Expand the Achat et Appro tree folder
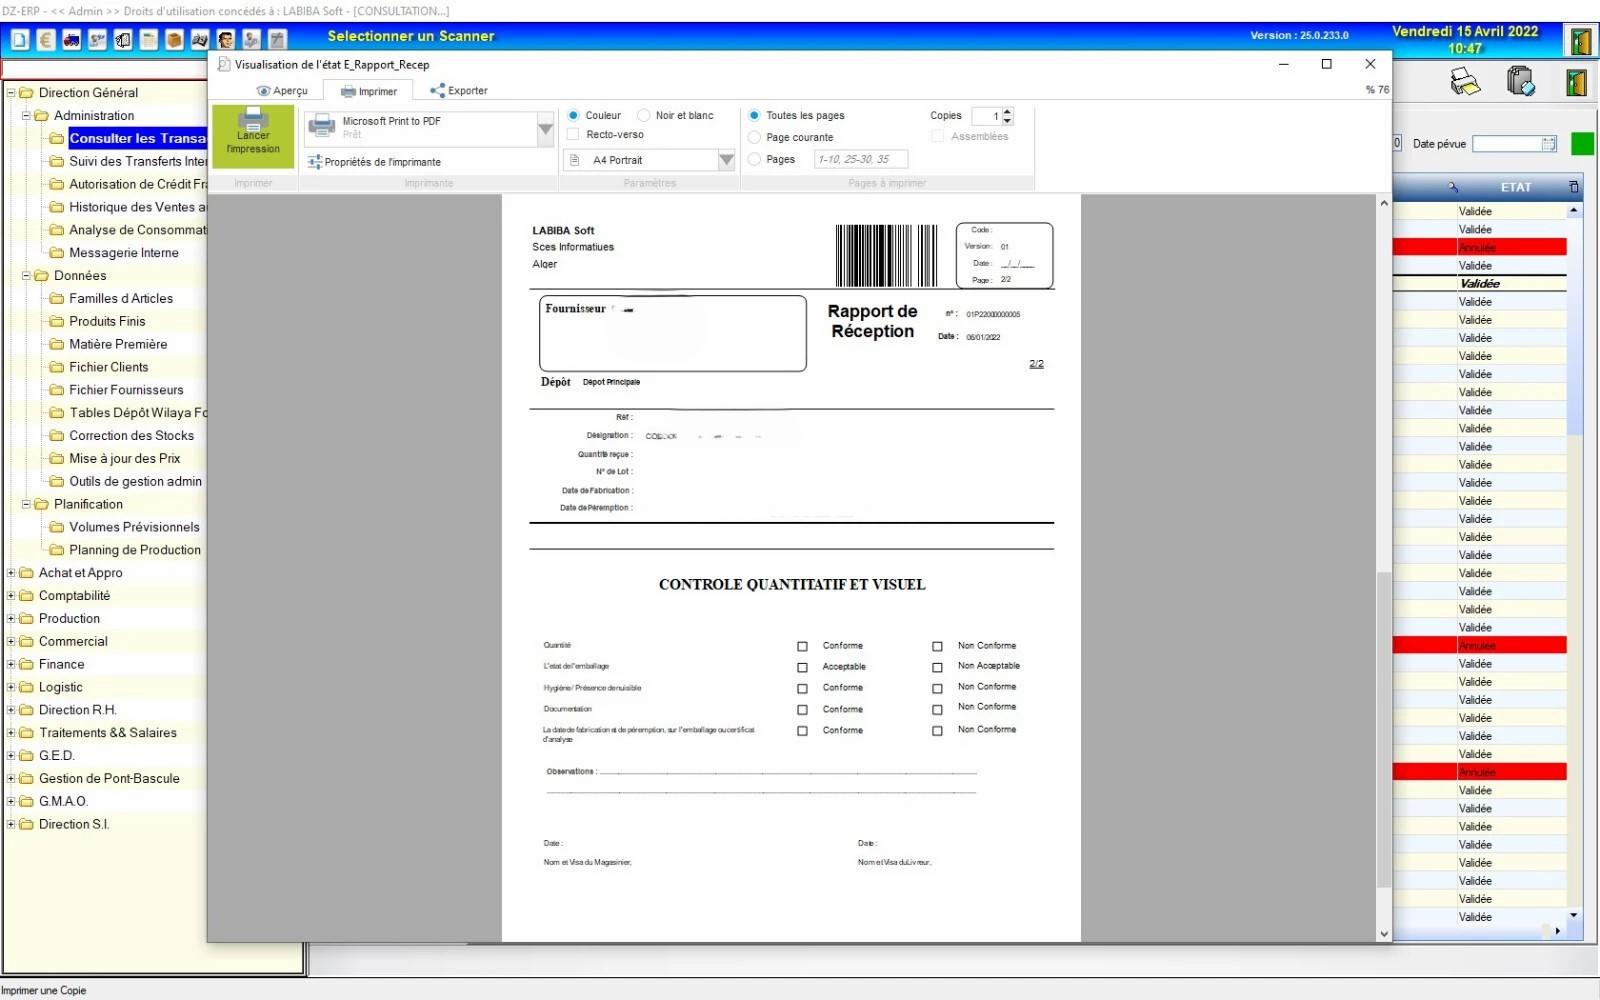The image size is (1600, 1000). [11, 573]
